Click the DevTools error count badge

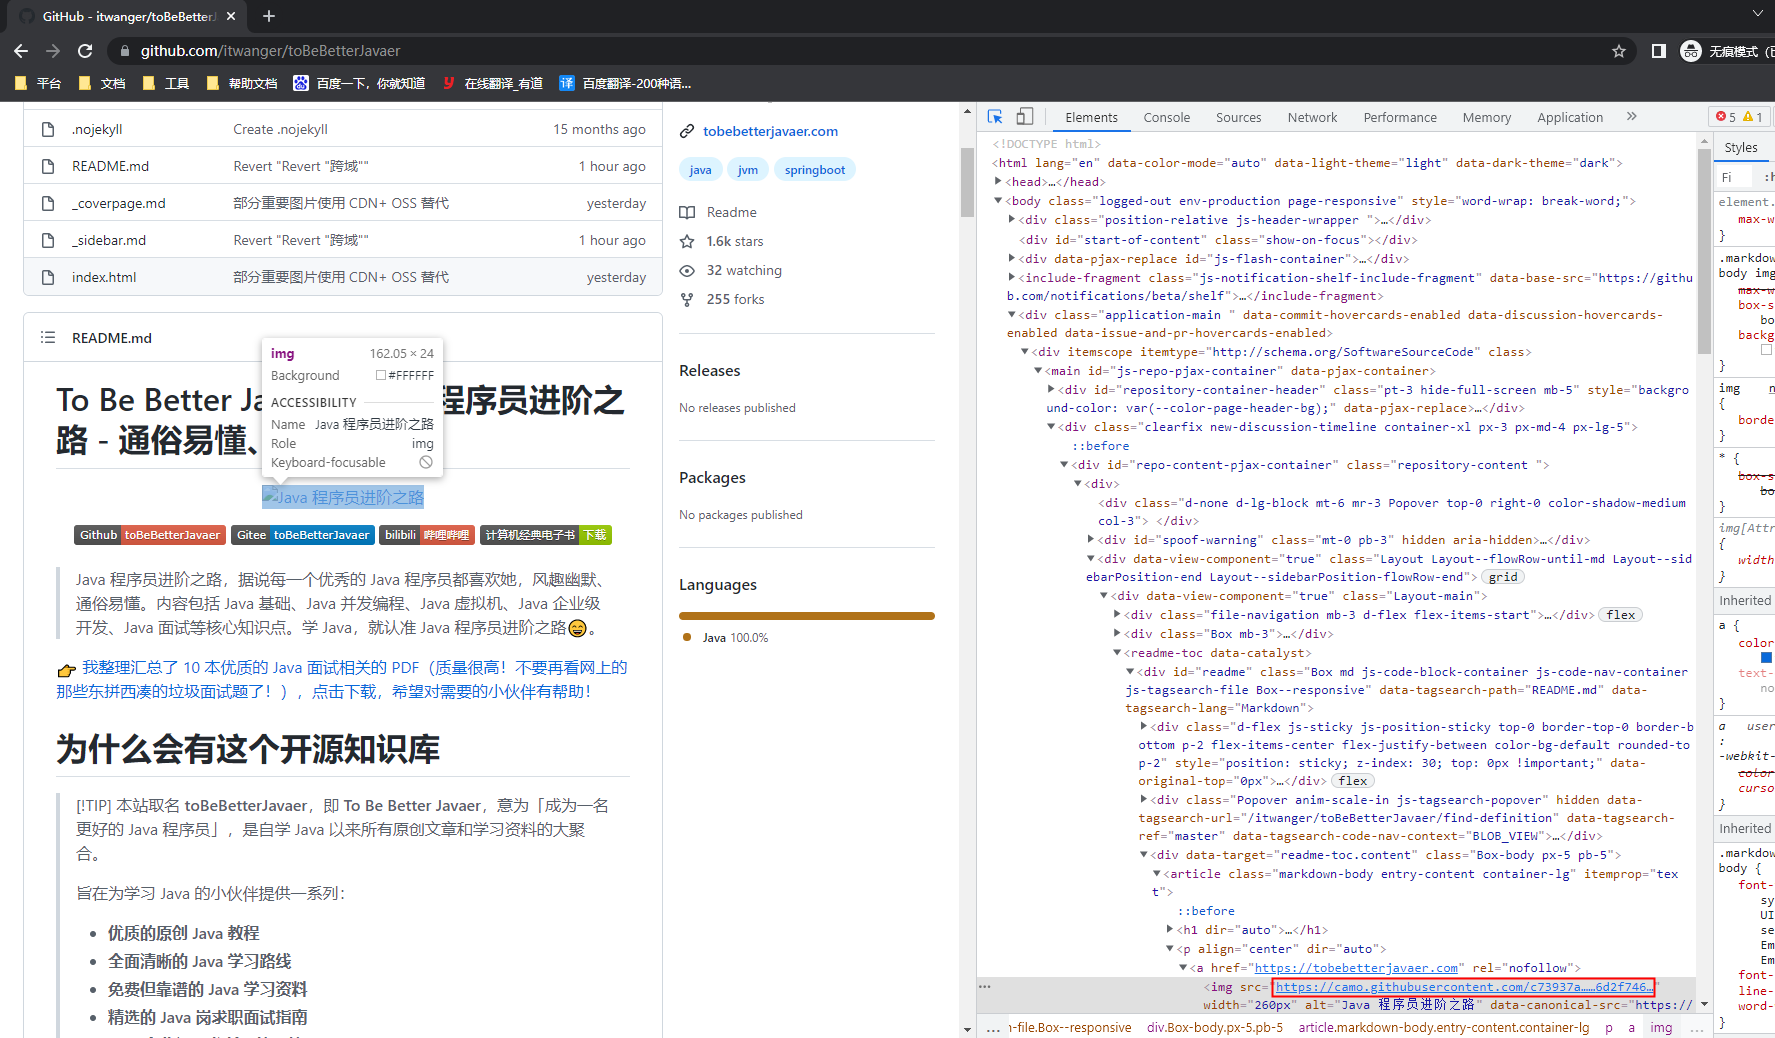(x=1726, y=117)
